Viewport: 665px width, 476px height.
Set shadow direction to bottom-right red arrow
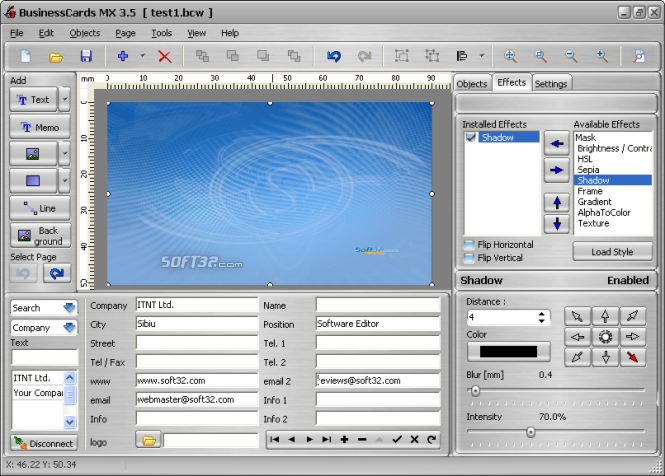pyautogui.click(x=632, y=357)
